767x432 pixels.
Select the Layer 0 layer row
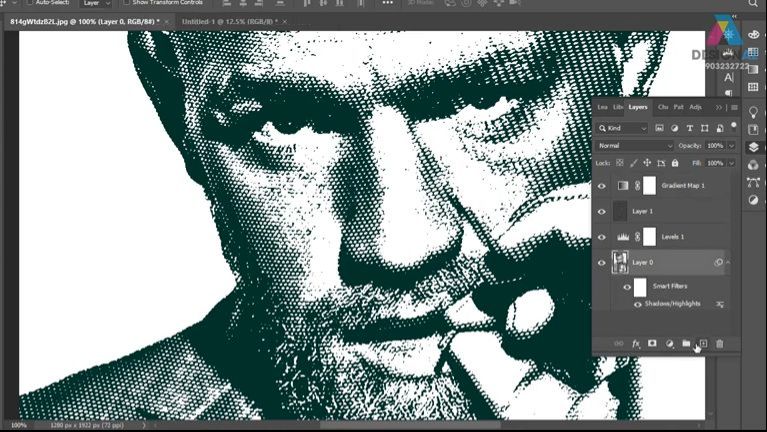click(x=670, y=262)
